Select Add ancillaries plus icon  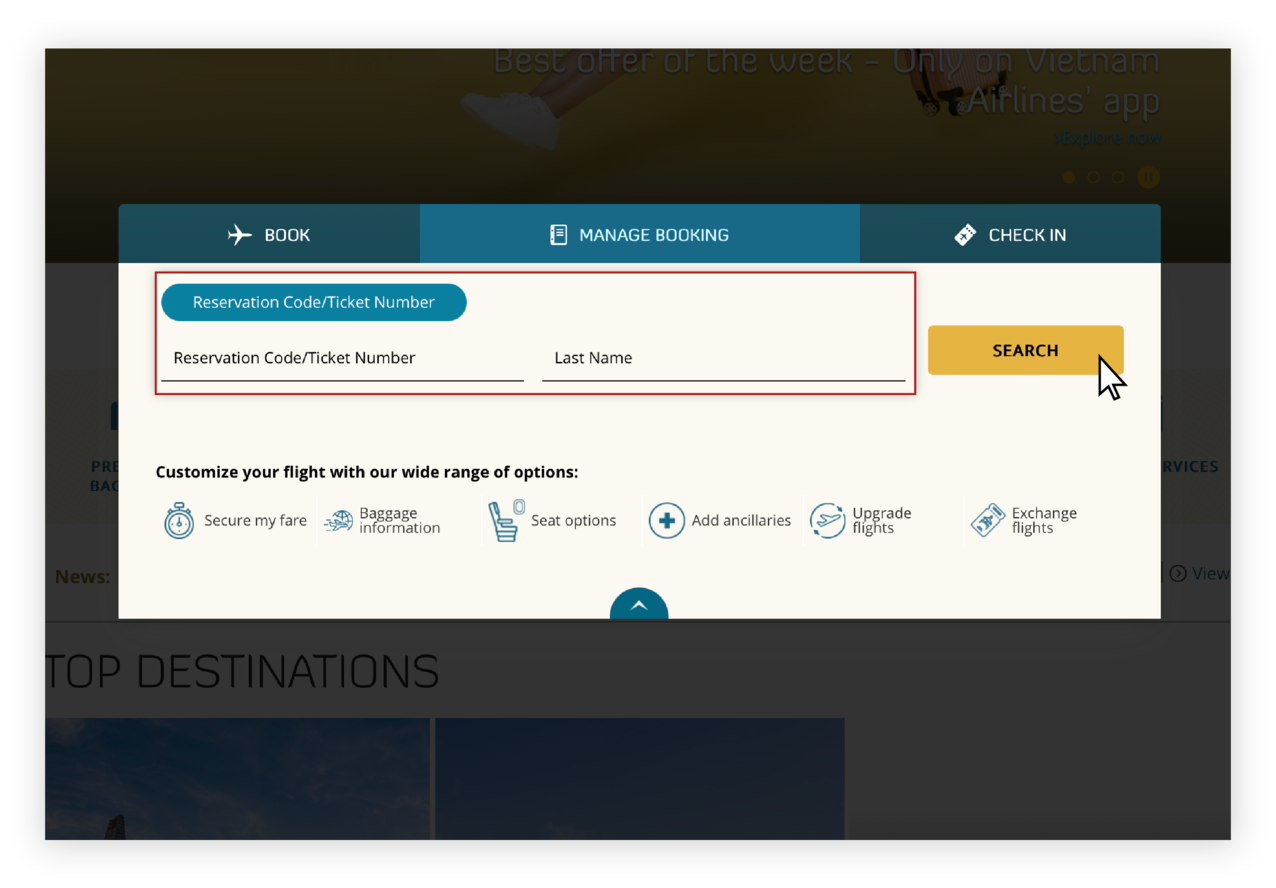(667, 520)
